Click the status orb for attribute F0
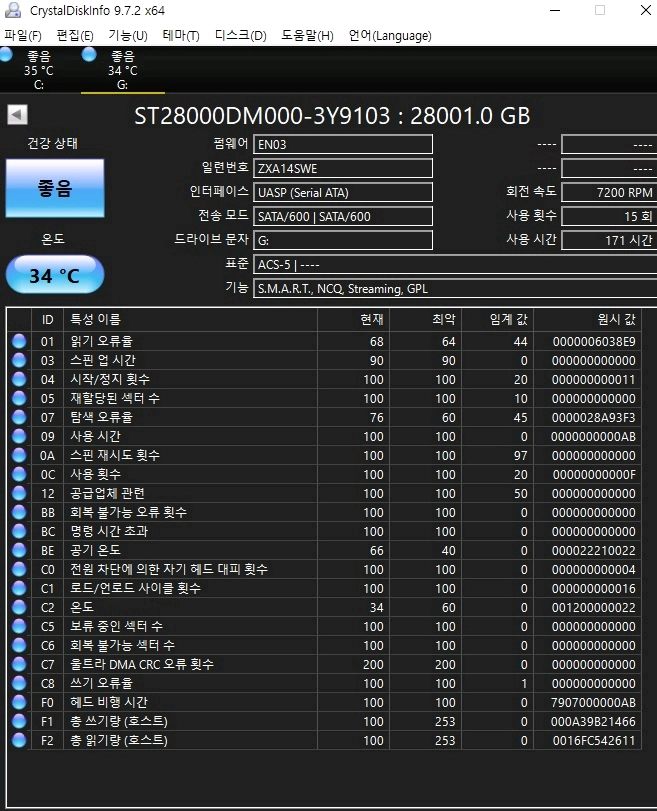The width and height of the screenshot is (657, 811). [x=19, y=702]
